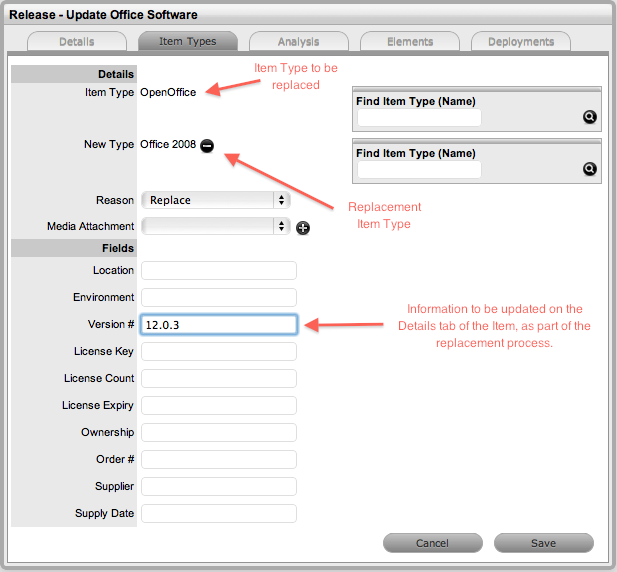Focus the lower Find Item Type field

pos(419,170)
